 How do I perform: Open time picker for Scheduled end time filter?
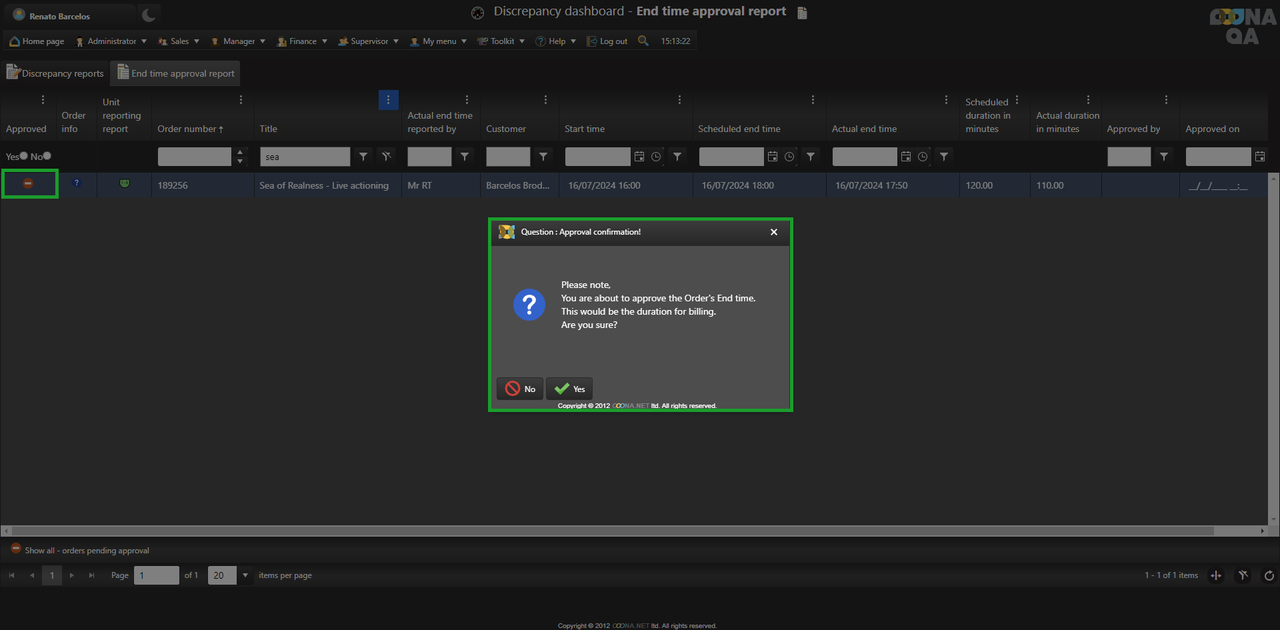coord(789,157)
